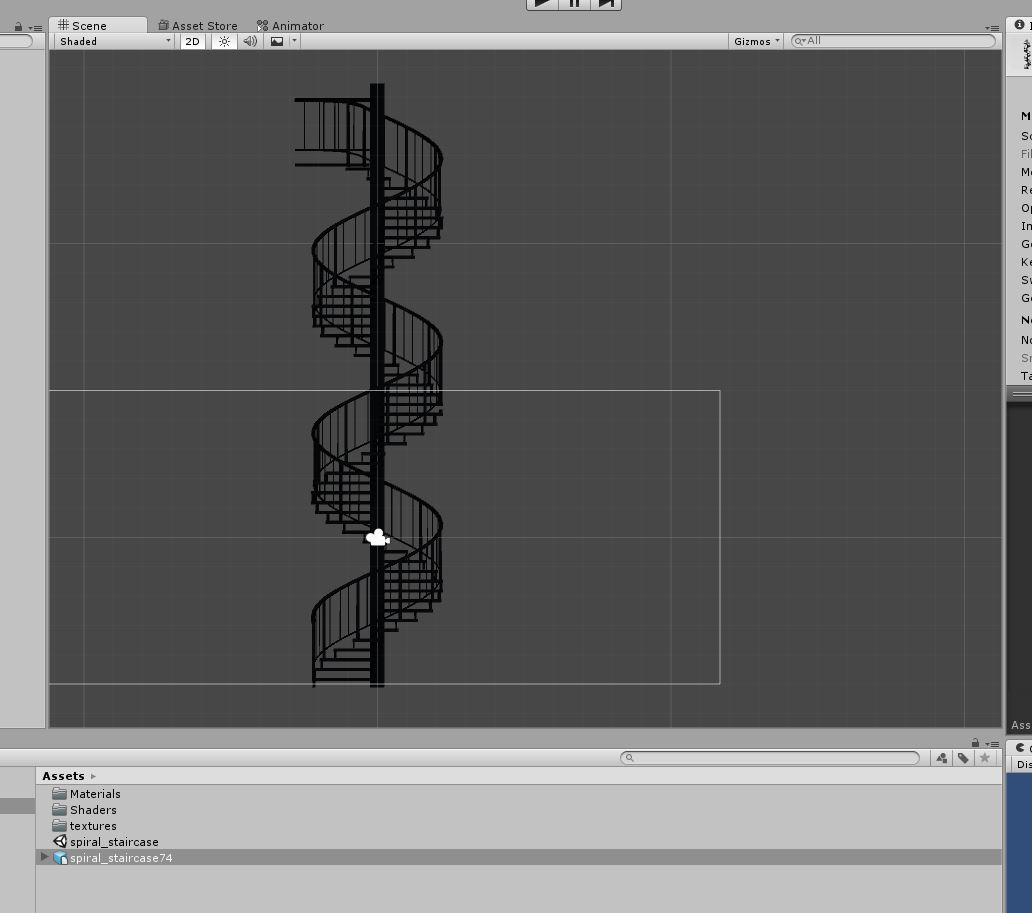Open the Shaded draw mode dropdown
The image size is (1032, 913).
pos(115,41)
